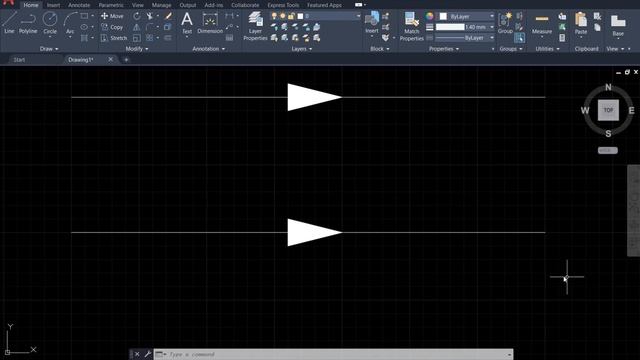Expand the Layers panel
Image resolution: width=640 pixels, height=360 pixels.
point(302,49)
